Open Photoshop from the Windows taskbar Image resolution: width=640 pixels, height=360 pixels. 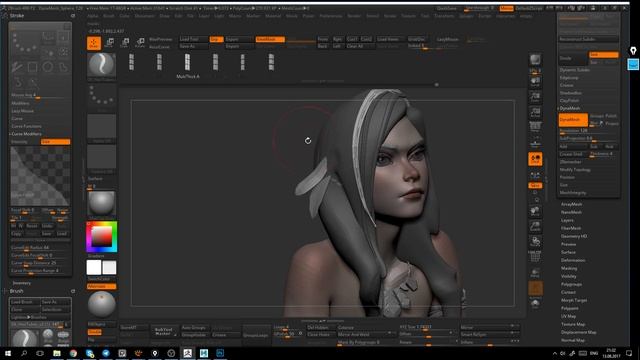pyautogui.click(x=220, y=353)
